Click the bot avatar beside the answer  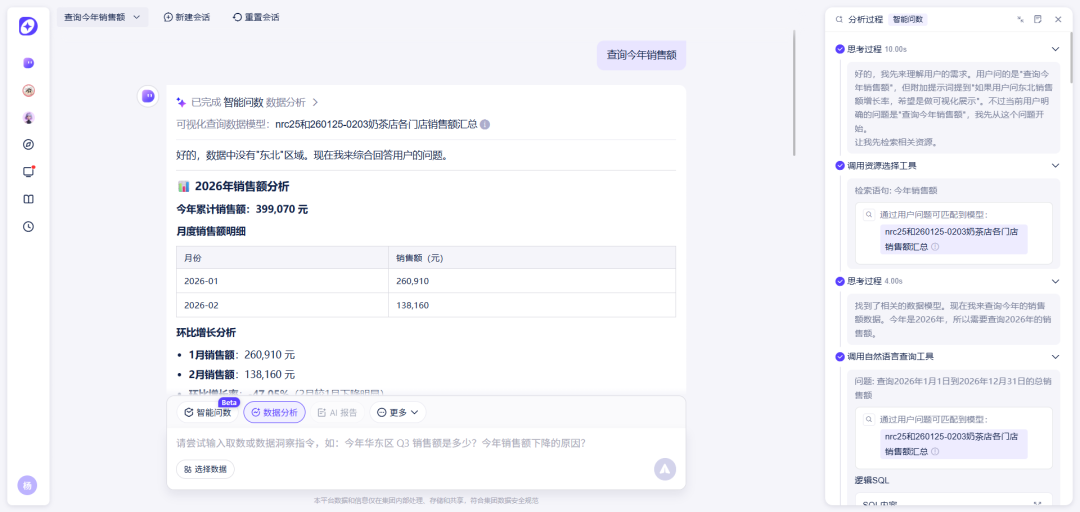coord(147,96)
